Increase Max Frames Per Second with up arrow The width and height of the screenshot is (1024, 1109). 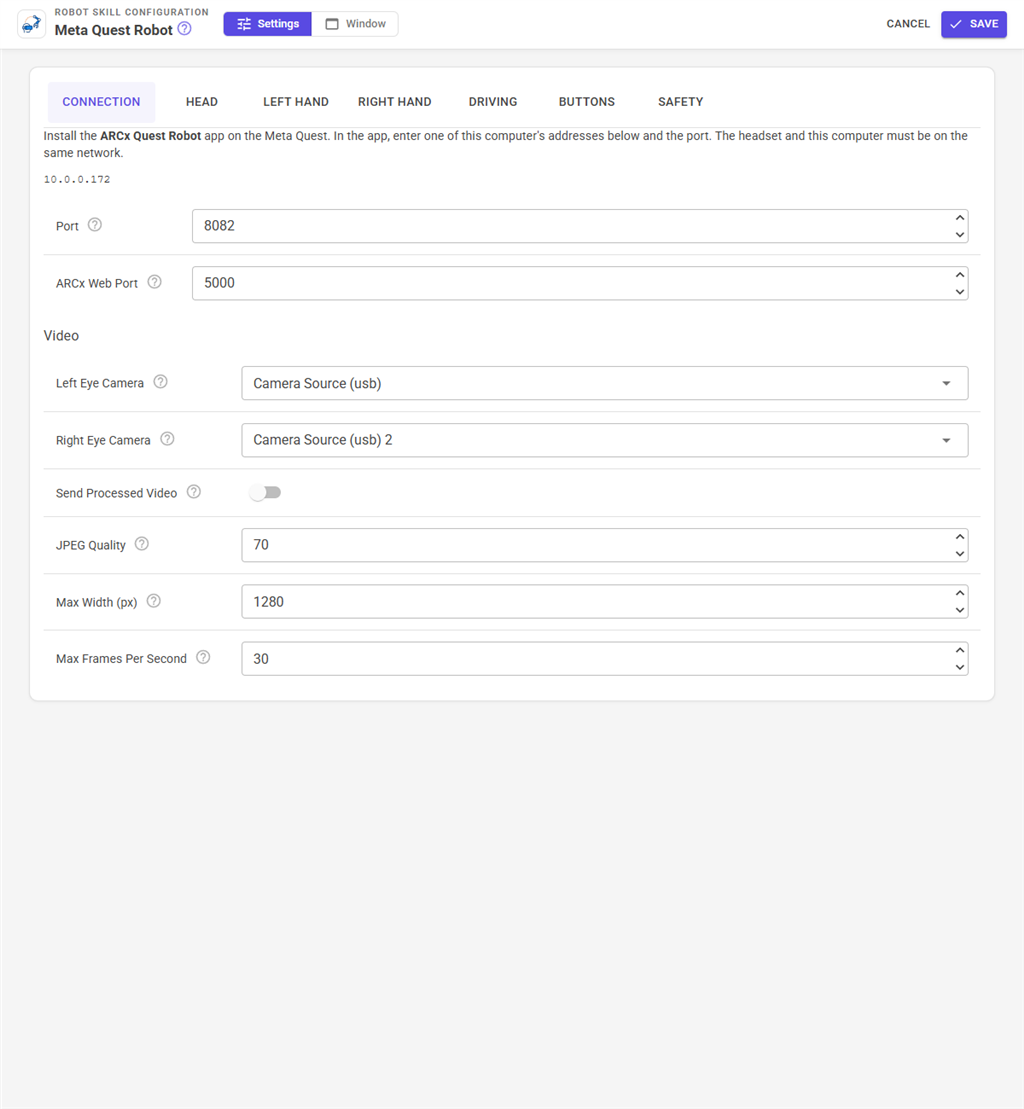coord(960,651)
